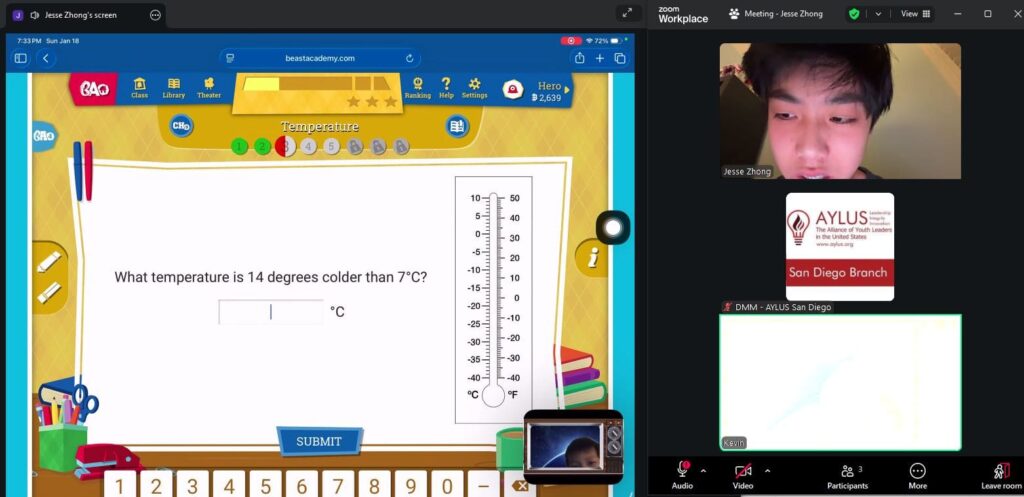The image size is (1024, 497).
Task: Expand the video options arrow
Action: [x=767, y=470]
